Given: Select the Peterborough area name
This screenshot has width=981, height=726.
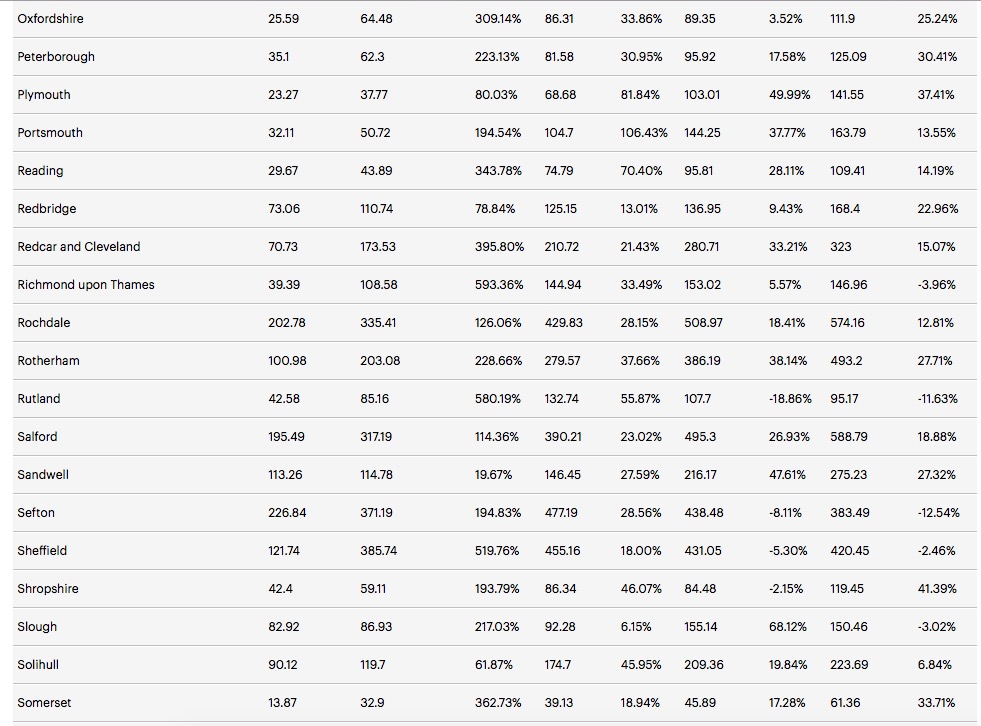Looking at the screenshot, I should click(x=56, y=57).
